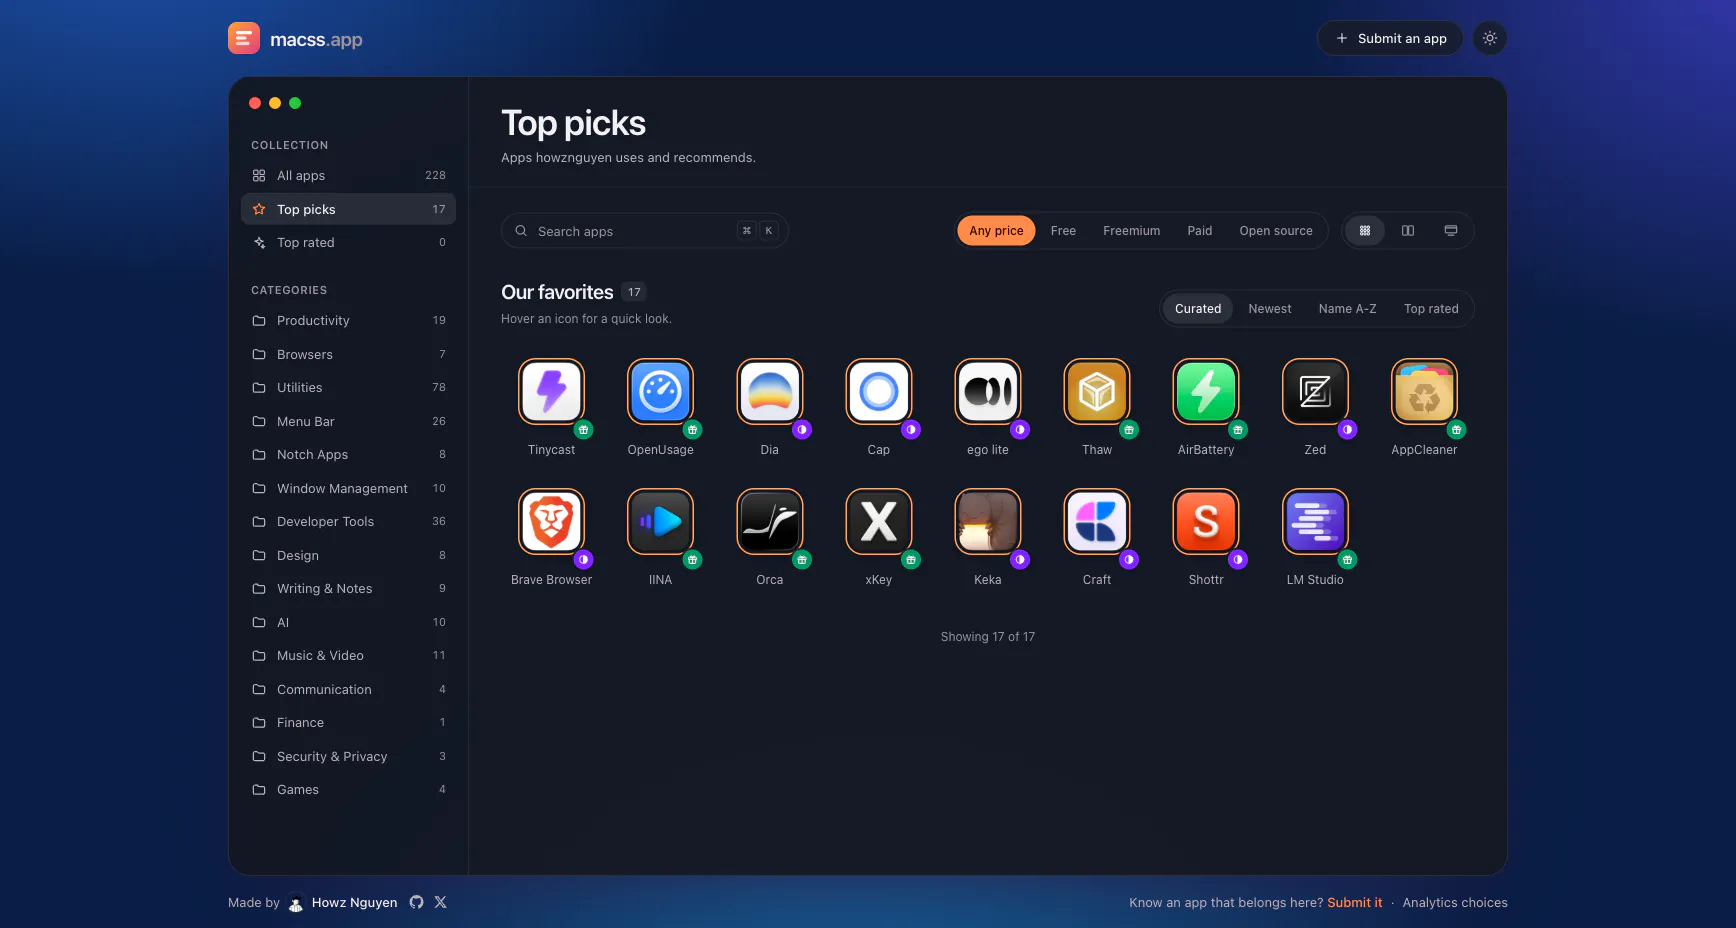
Task: Open Howz Nguyen profile link
Action: pyautogui.click(x=342, y=902)
